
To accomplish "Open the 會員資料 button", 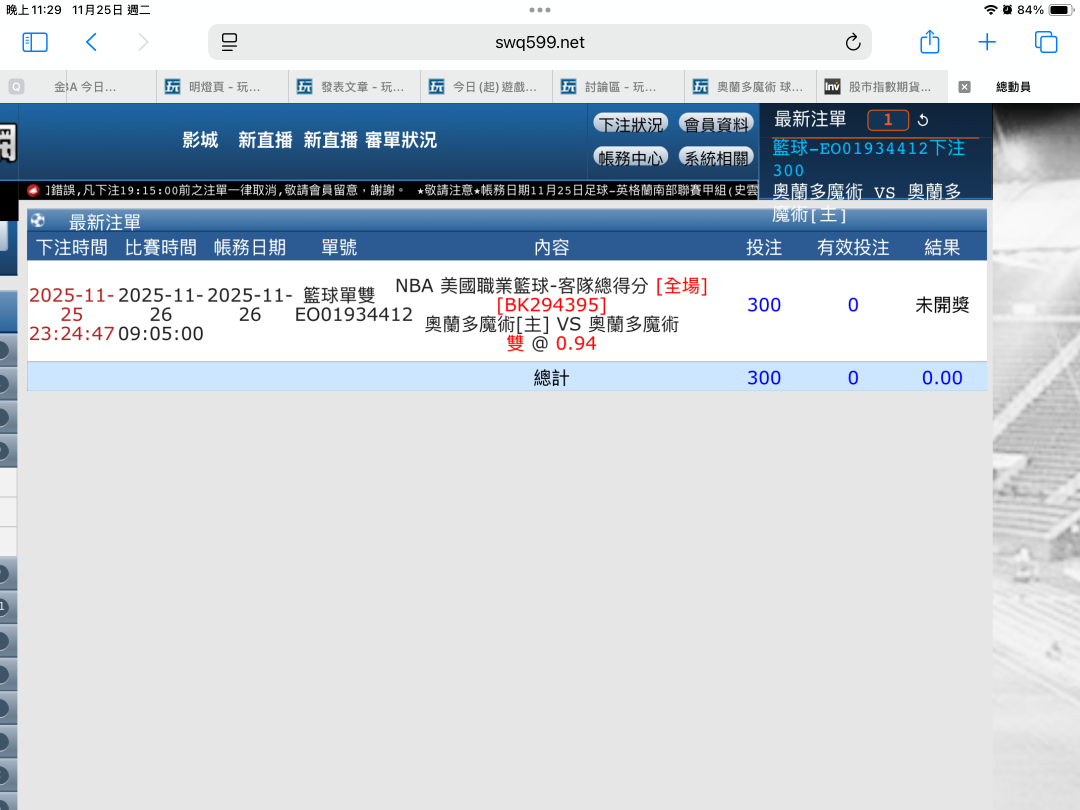I will click(x=716, y=124).
